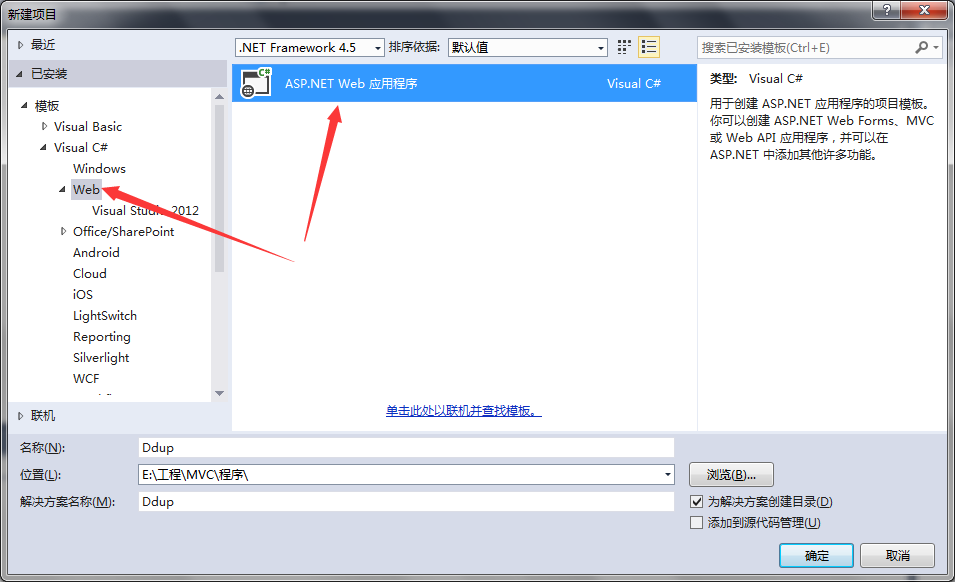This screenshot has width=955, height=582.
Task: Select Visual Basic category label
Action: click(x=88, y=127)
